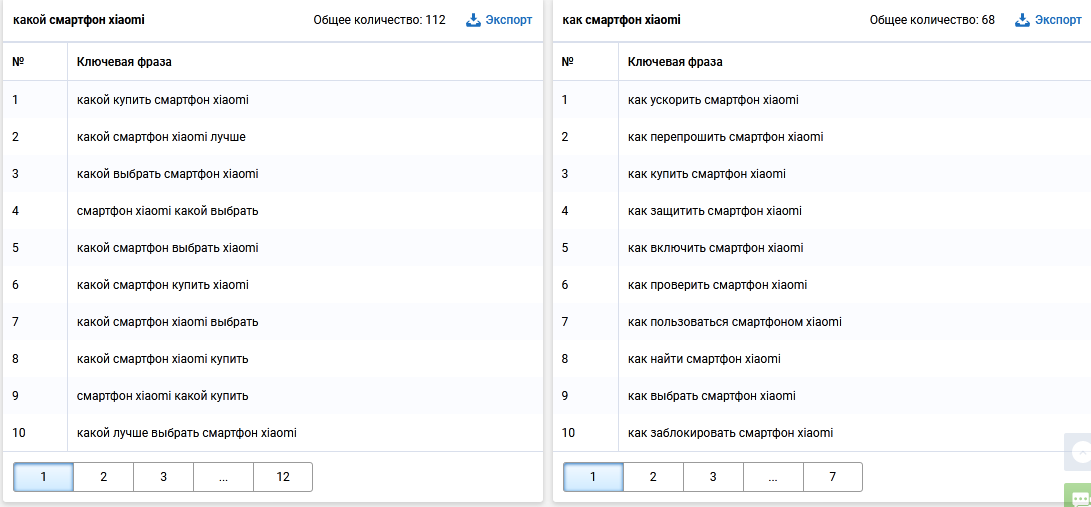Click the export download icon in the right panel
Screen dimensions: 1091x507
coord(1023,19)
